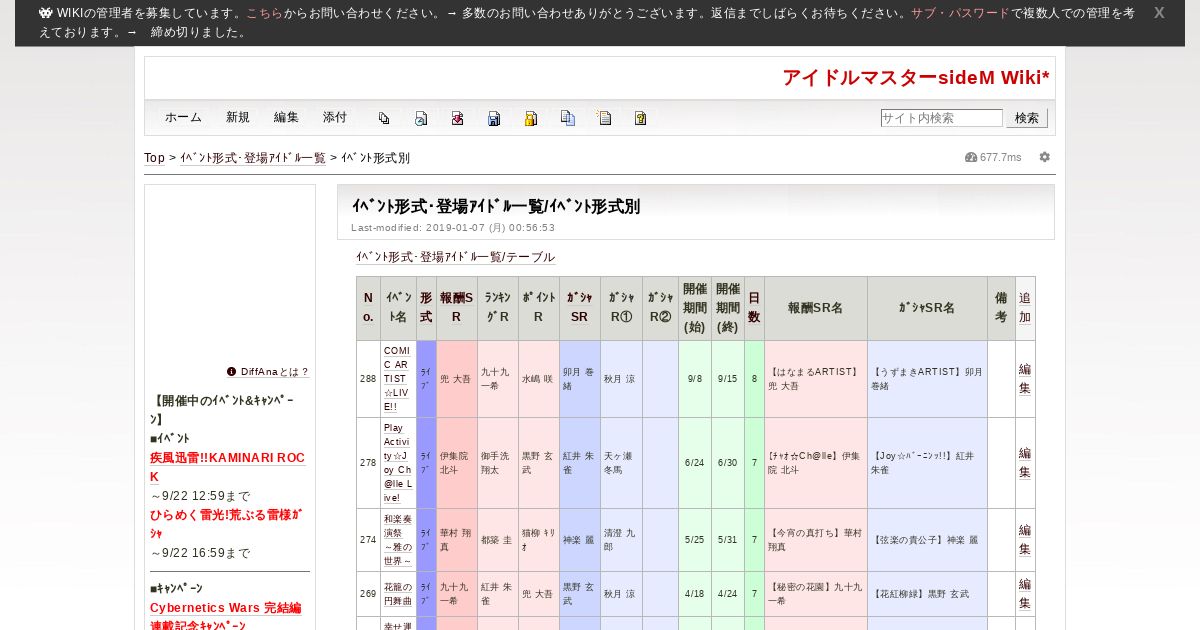Screen dimensions: 1200x630
Task: Click the ｶﾞｼｬR② column header
Action: (x=660, y=308)
